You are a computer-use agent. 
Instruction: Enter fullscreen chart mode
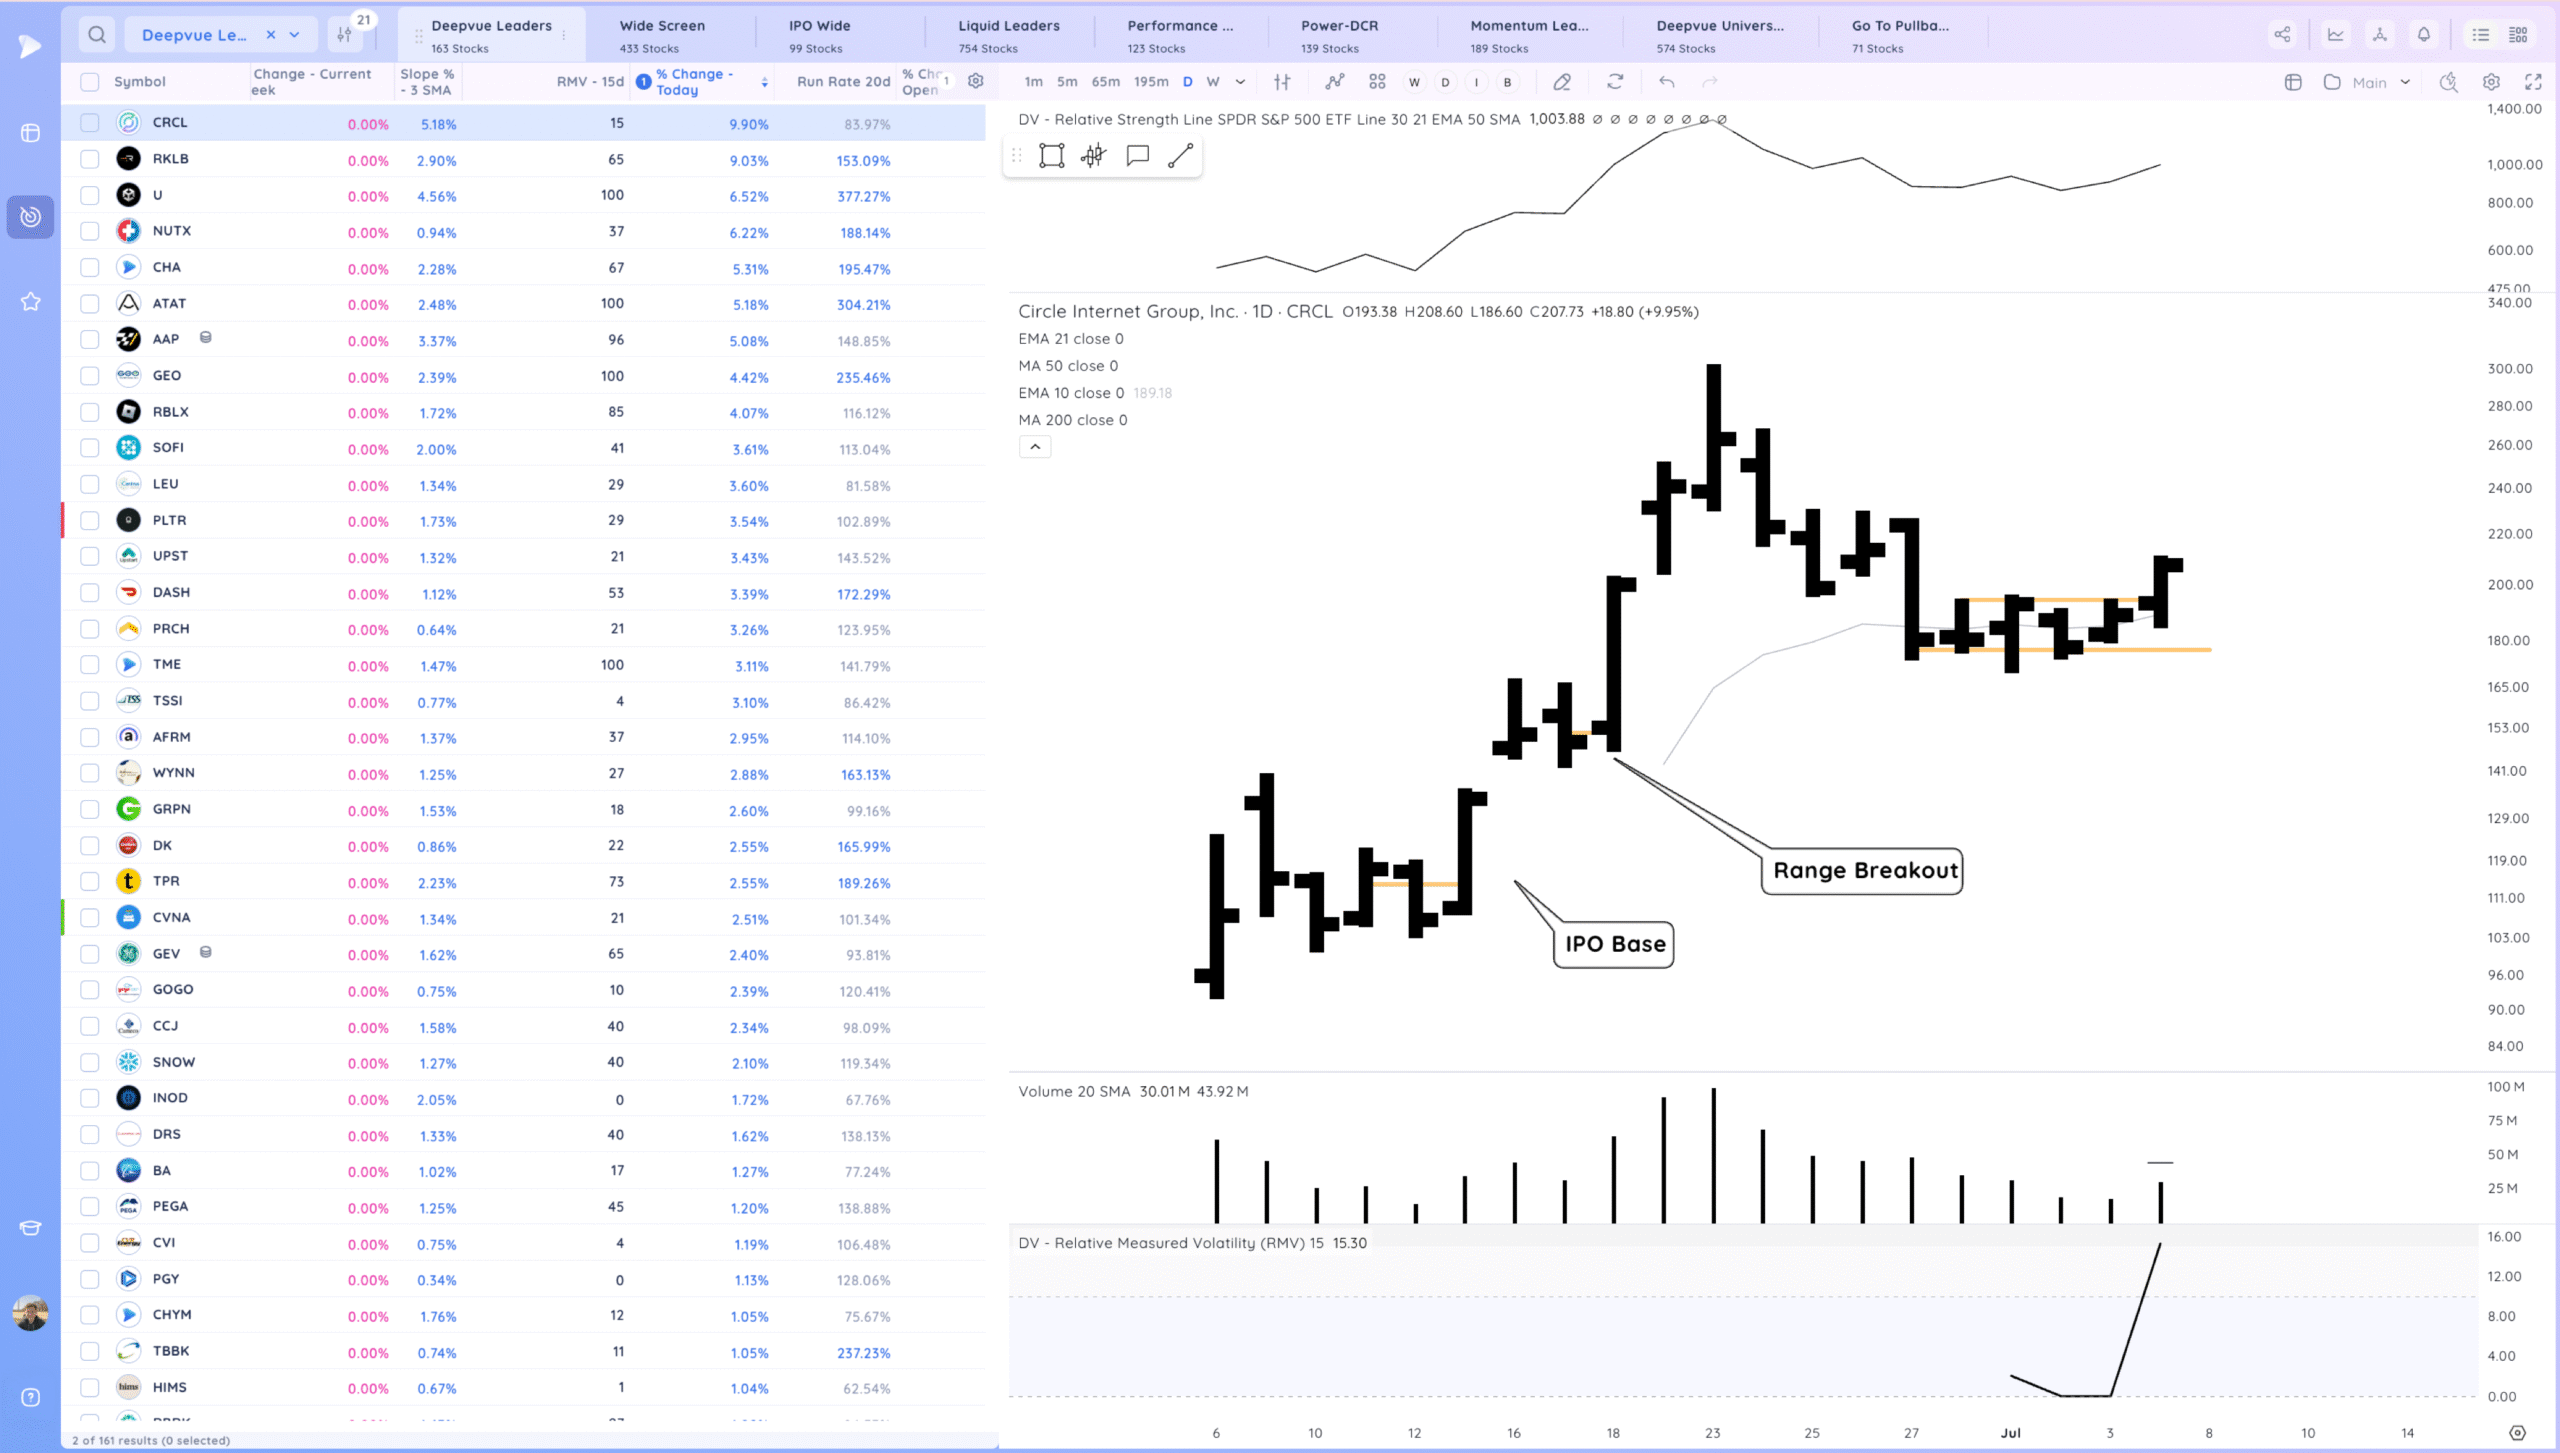2533,82
